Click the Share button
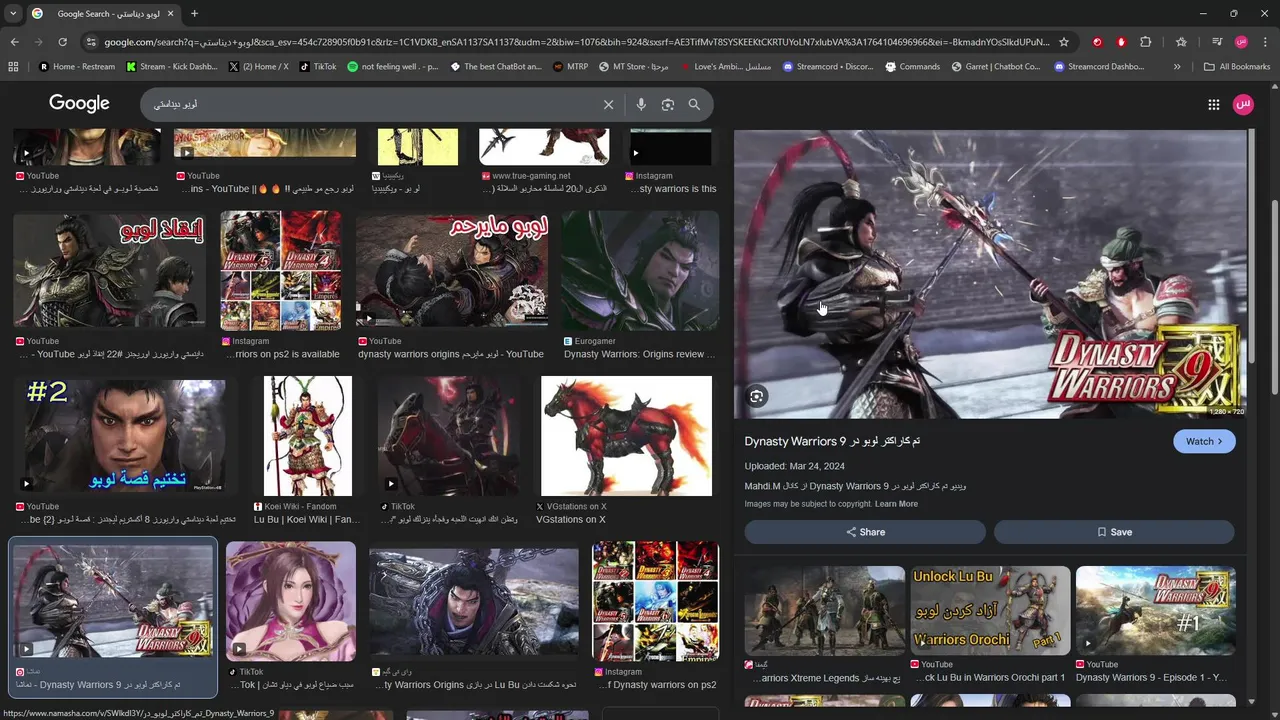This screenshot has height=720, width=1280. (x=865, y=532)
